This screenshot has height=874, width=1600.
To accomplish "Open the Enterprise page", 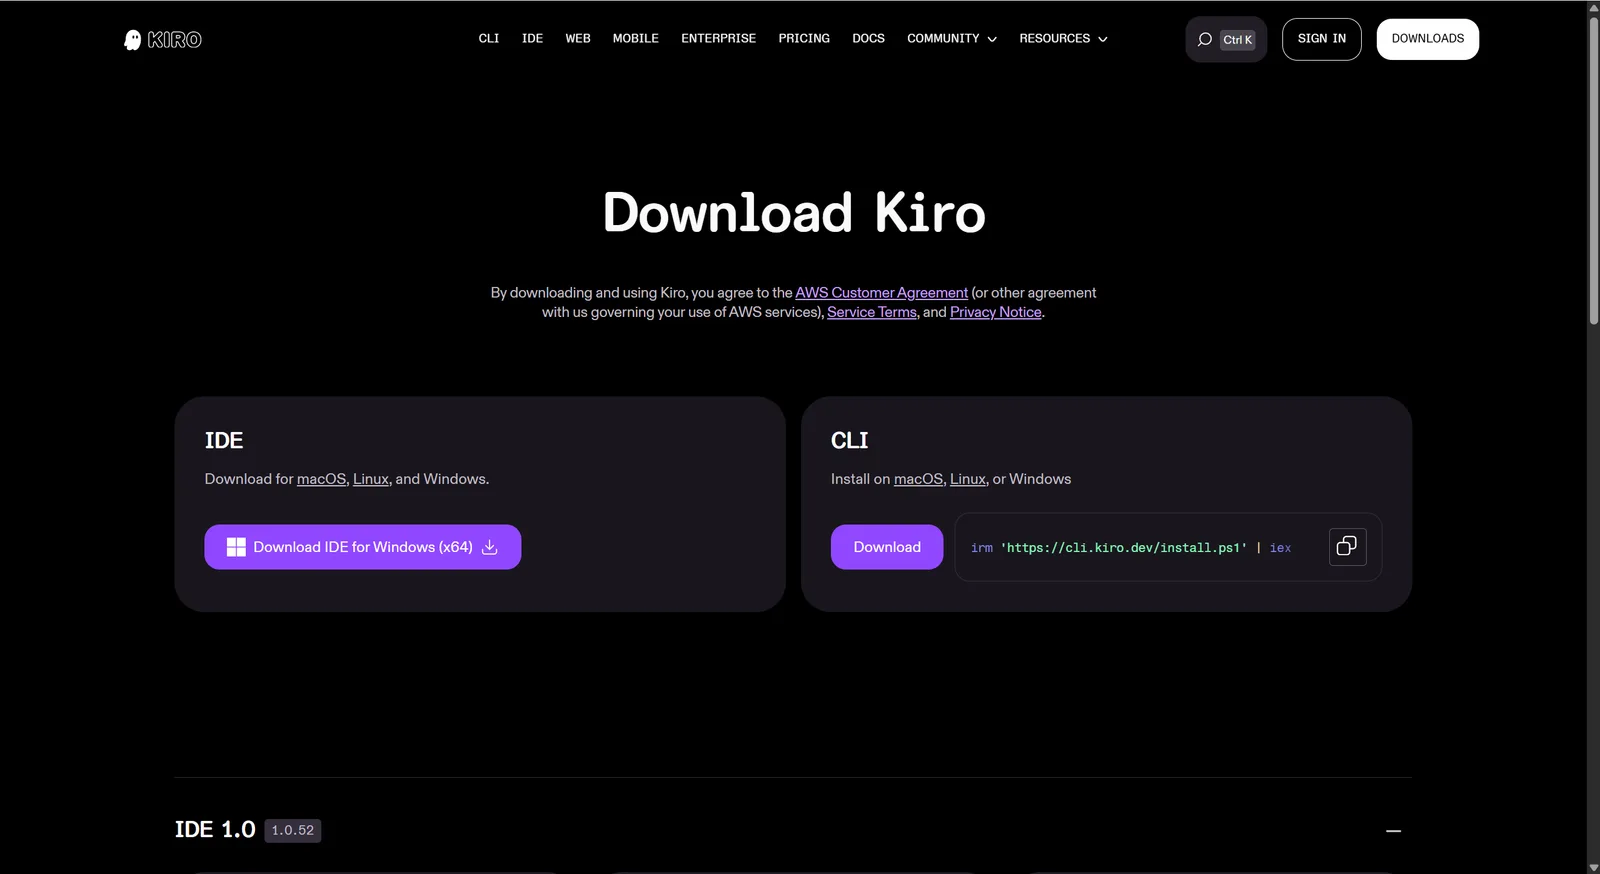I will click(719, 39).
